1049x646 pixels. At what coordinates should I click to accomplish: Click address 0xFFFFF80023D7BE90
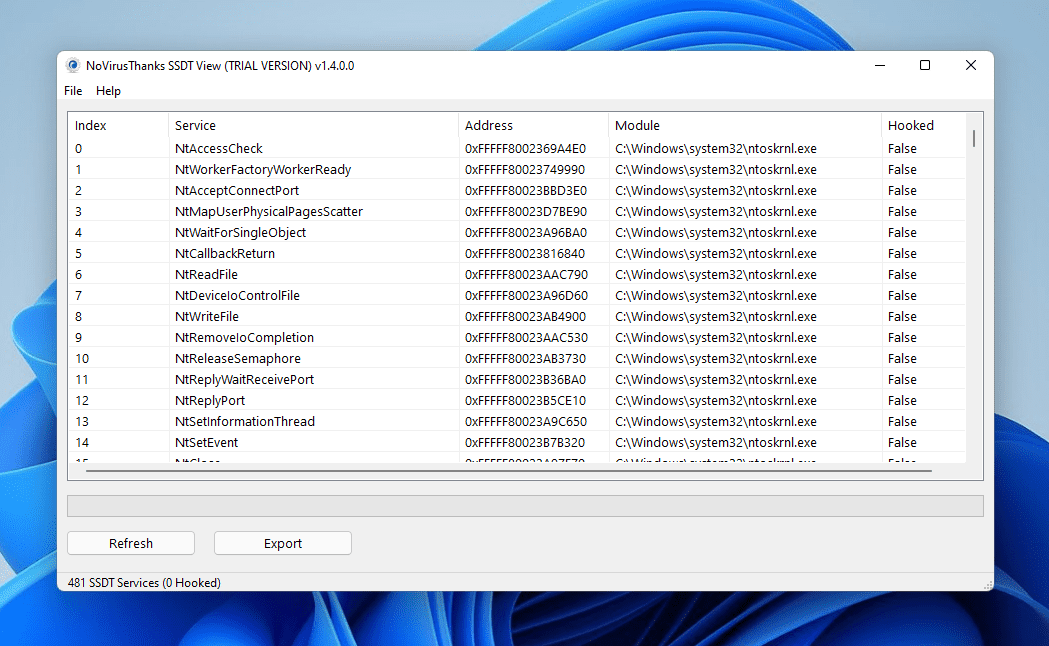[x=525, y=211]
